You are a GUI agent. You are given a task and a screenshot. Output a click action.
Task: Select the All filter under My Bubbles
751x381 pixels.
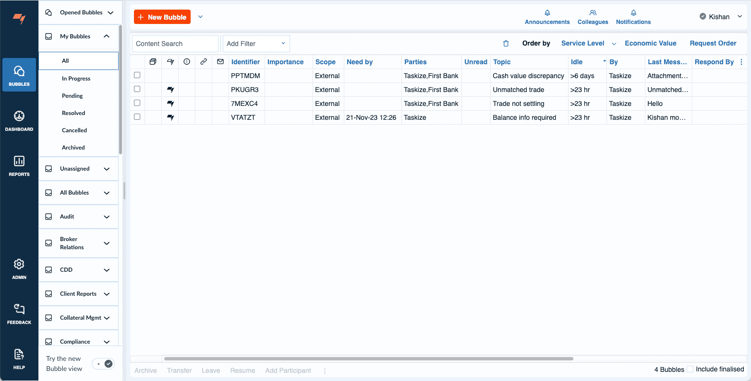[x=79, y=61]
